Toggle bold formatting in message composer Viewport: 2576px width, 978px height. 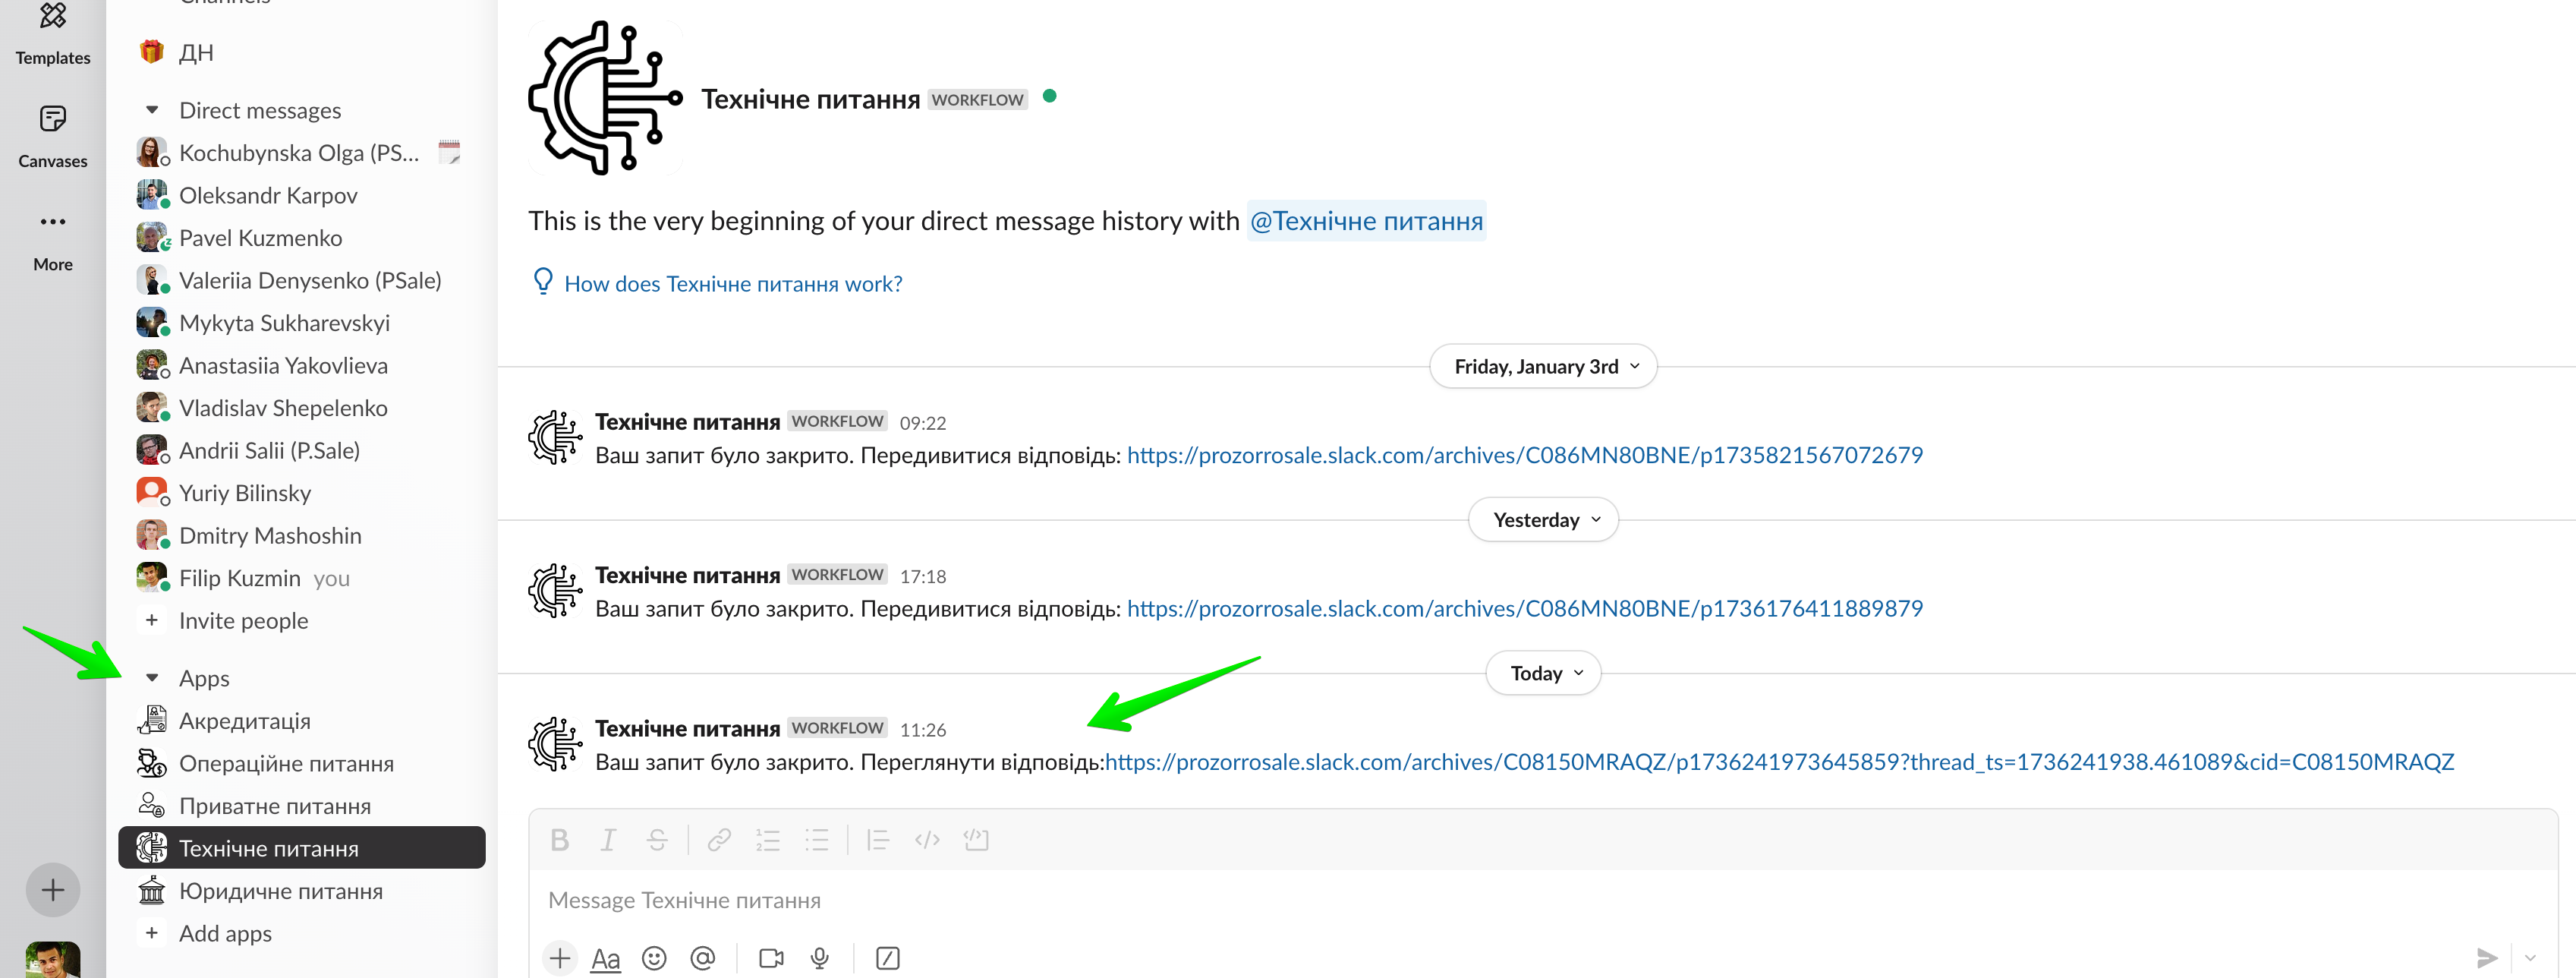(560, 840)
